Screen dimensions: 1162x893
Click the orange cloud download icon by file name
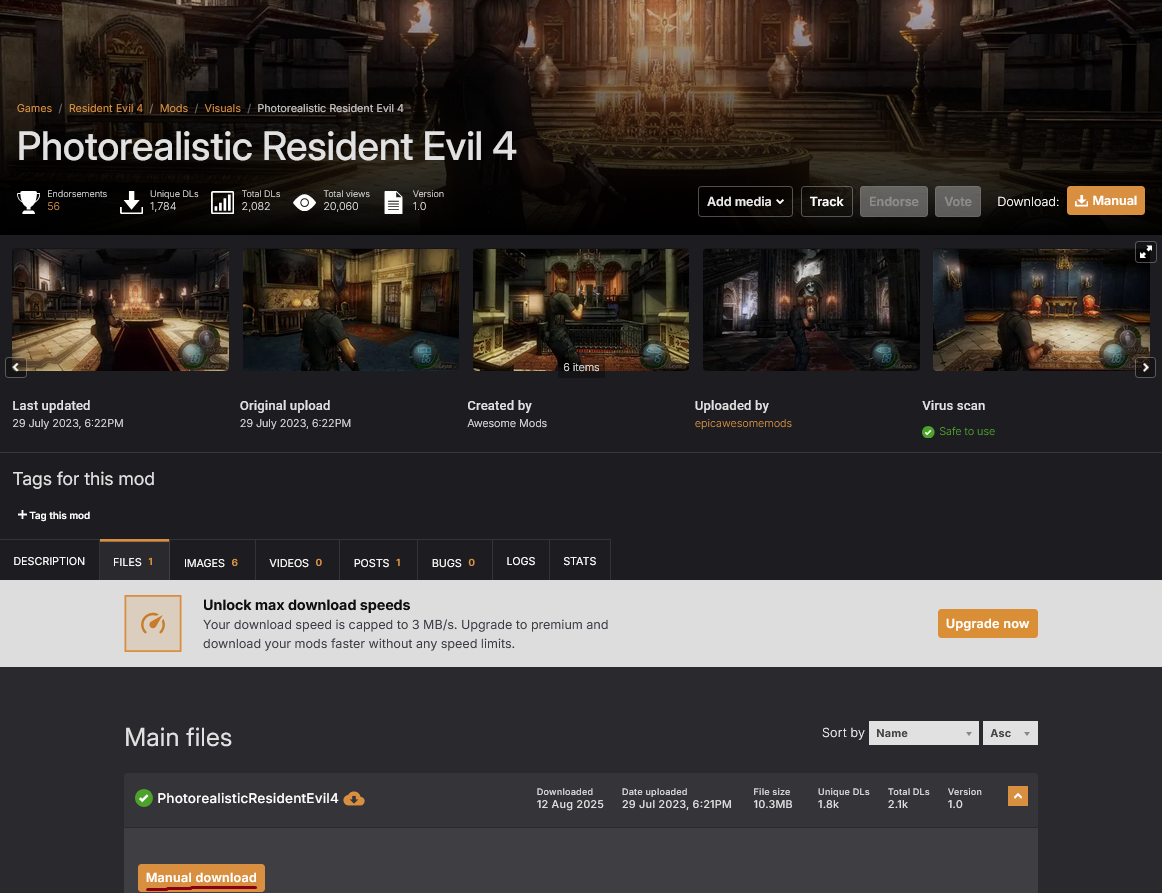click(x=354, y=799)
